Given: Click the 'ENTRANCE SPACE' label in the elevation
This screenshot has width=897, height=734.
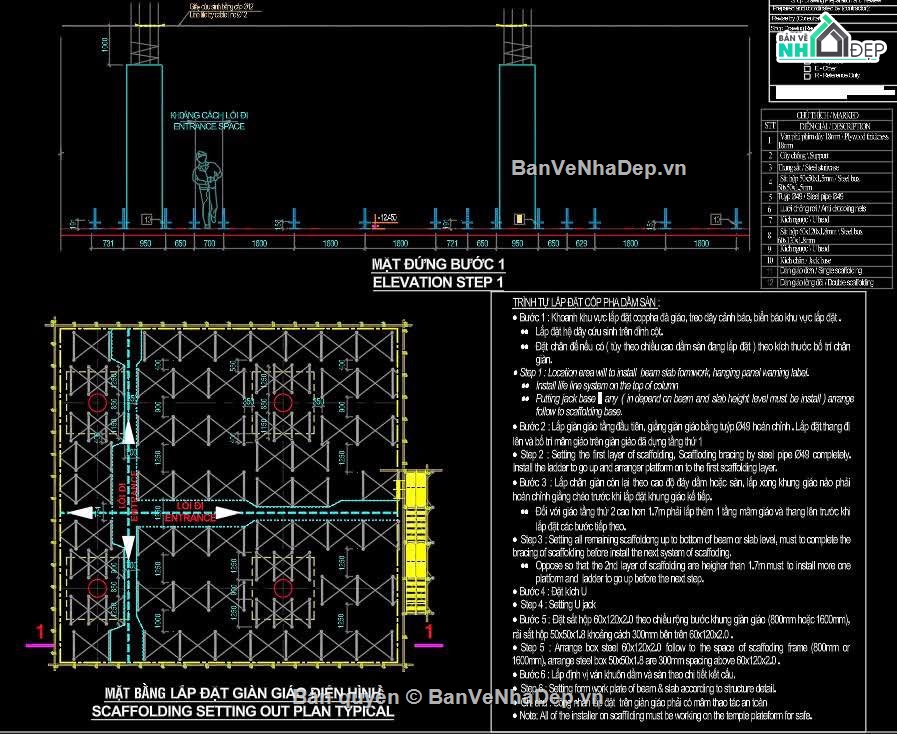Looking at the screenshot, I should coord(209,126).
